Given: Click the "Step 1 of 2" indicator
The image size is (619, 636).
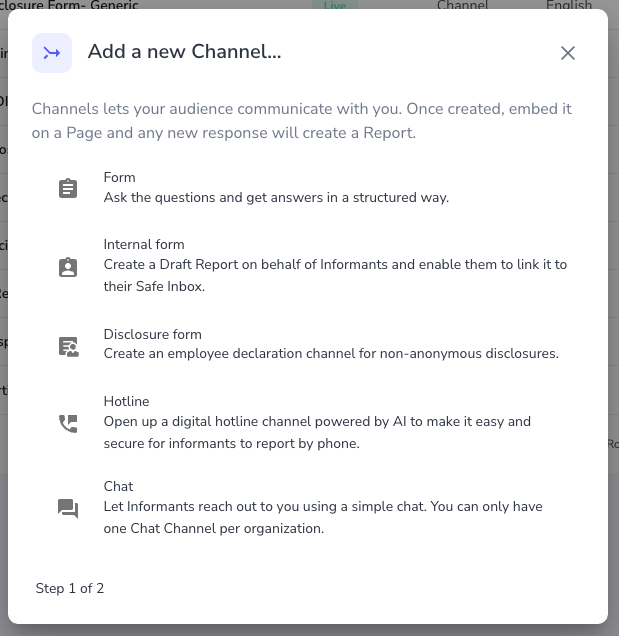Looking at the screenshot, I should [70, 588].
